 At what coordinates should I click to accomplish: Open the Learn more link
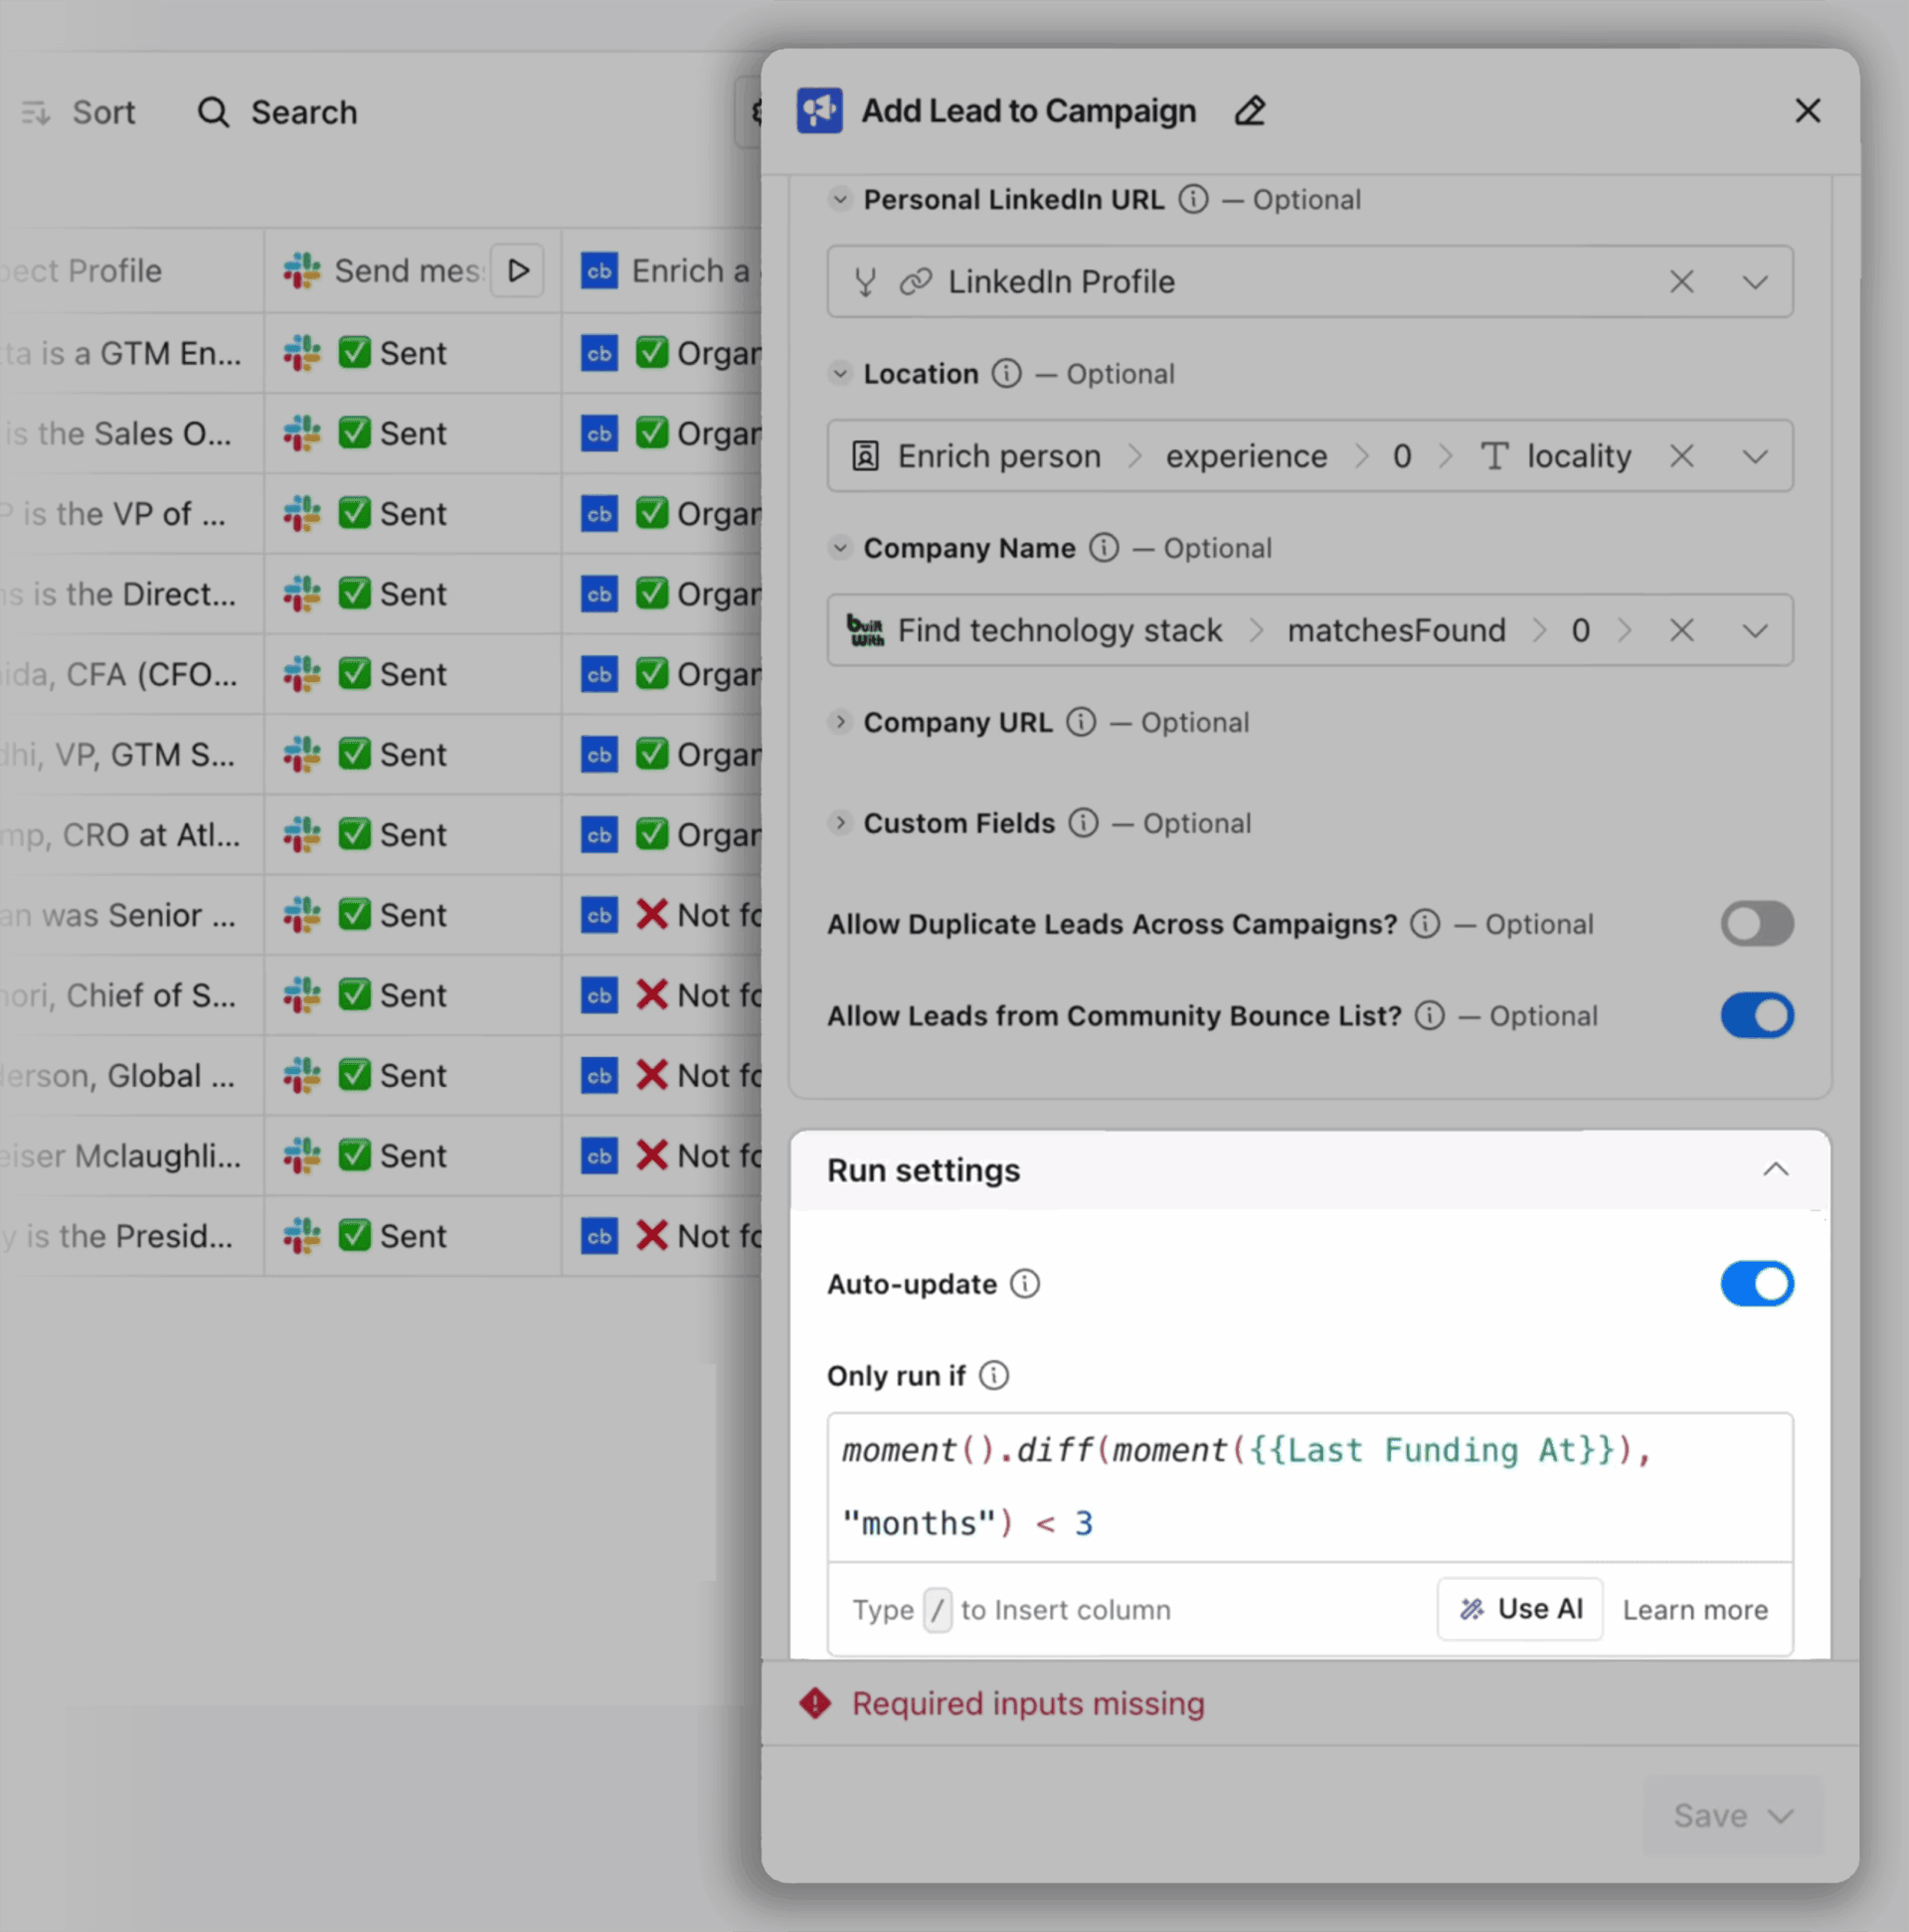1694,1610
